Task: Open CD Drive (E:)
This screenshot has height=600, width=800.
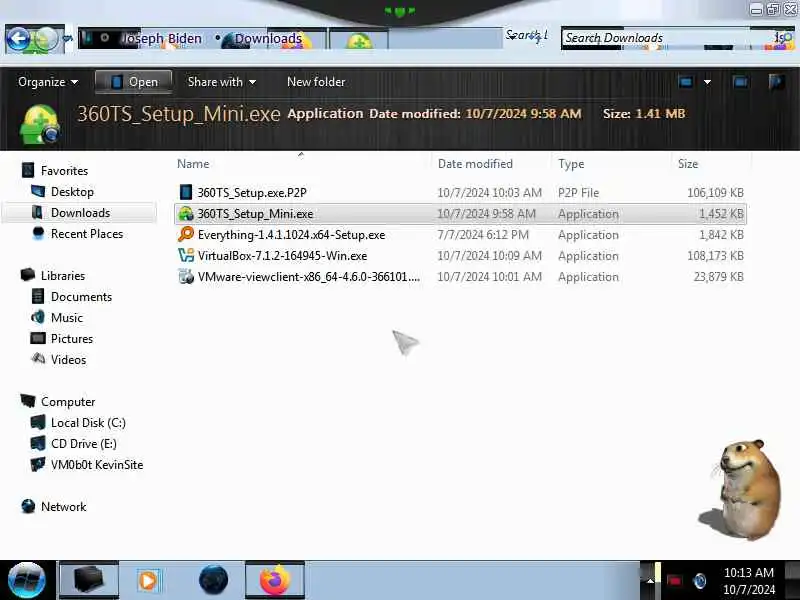Action: (x=84, y=443)
